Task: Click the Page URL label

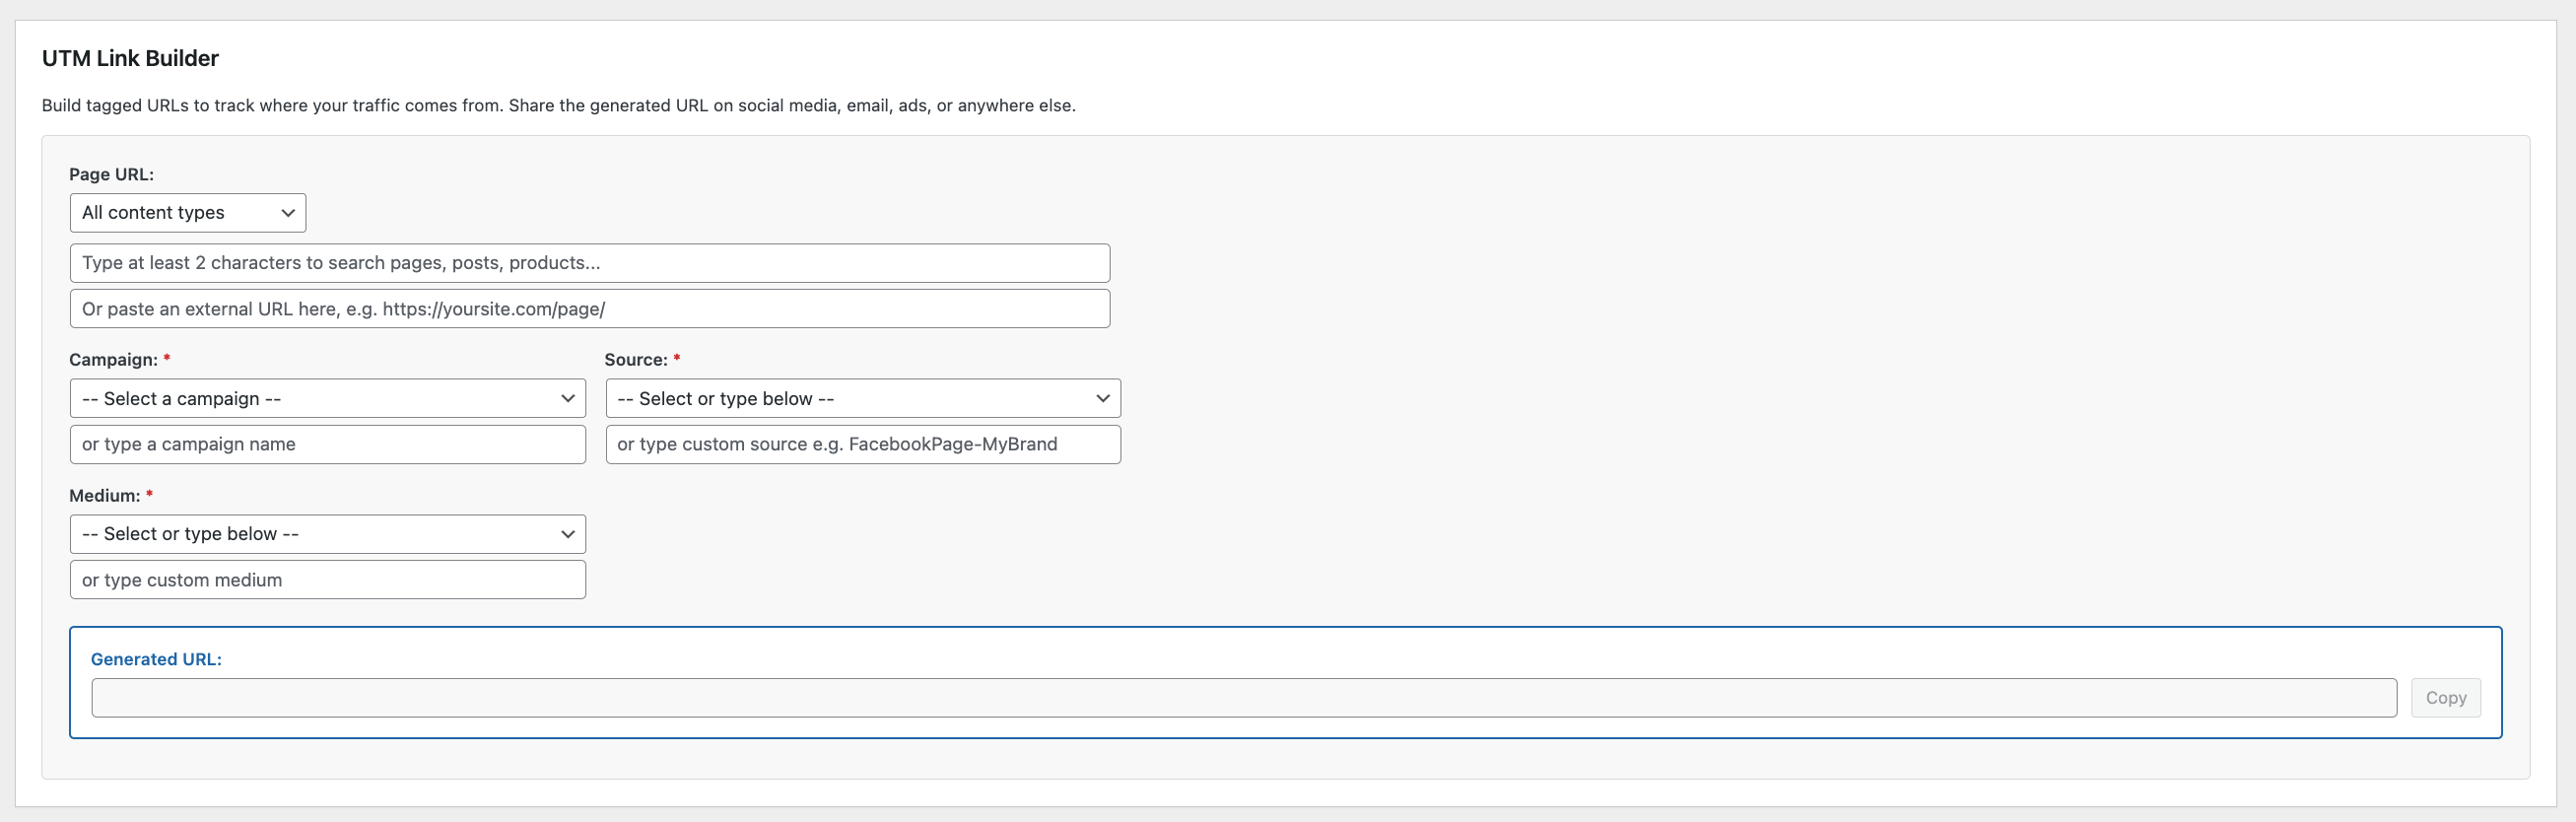Action: (x=111, y=174)
